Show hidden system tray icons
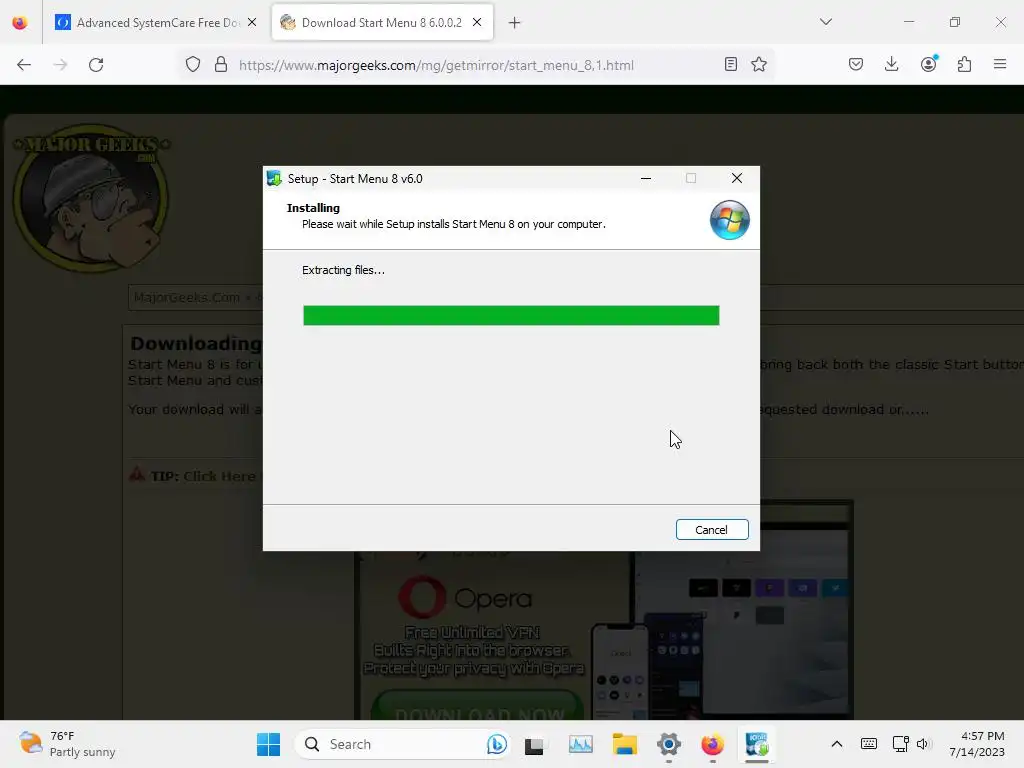 [x=837, y=744]
